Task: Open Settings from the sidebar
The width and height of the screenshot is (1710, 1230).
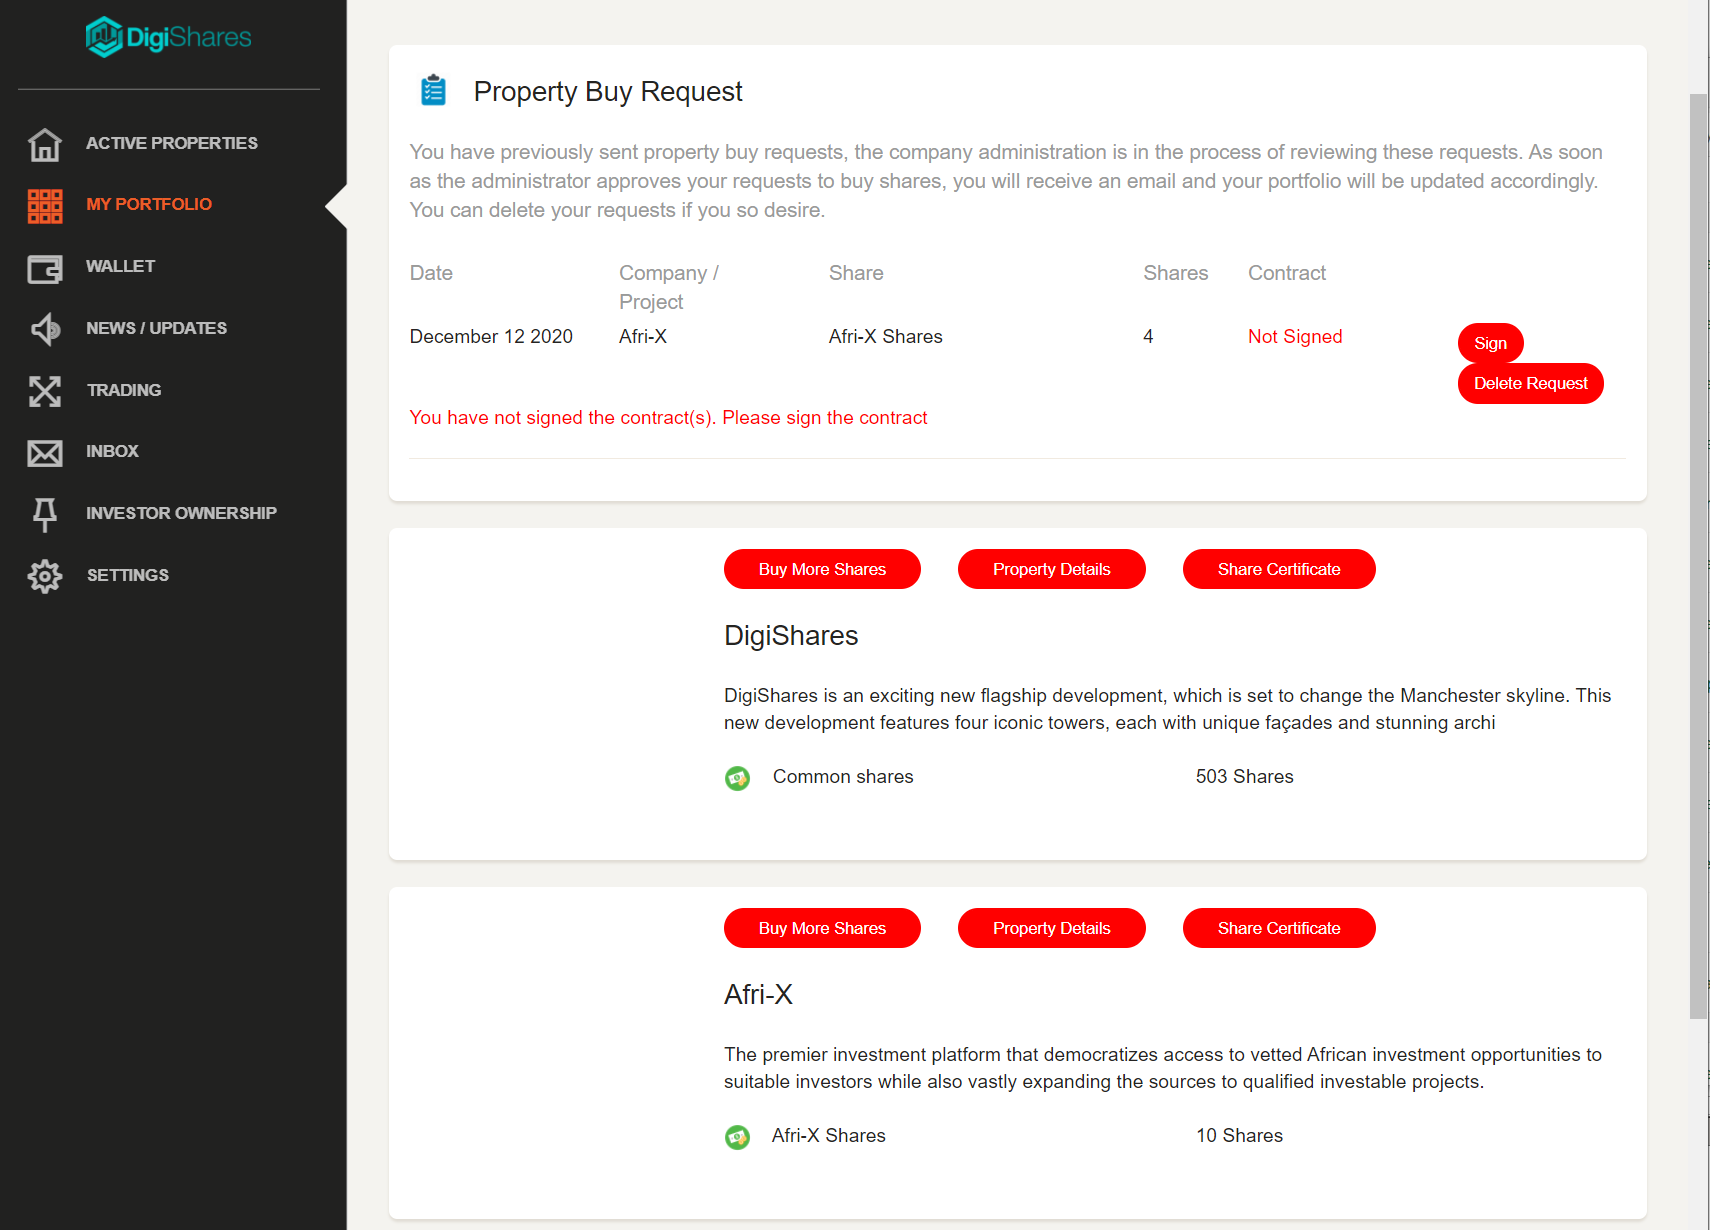Action: [x=128, y=575]
